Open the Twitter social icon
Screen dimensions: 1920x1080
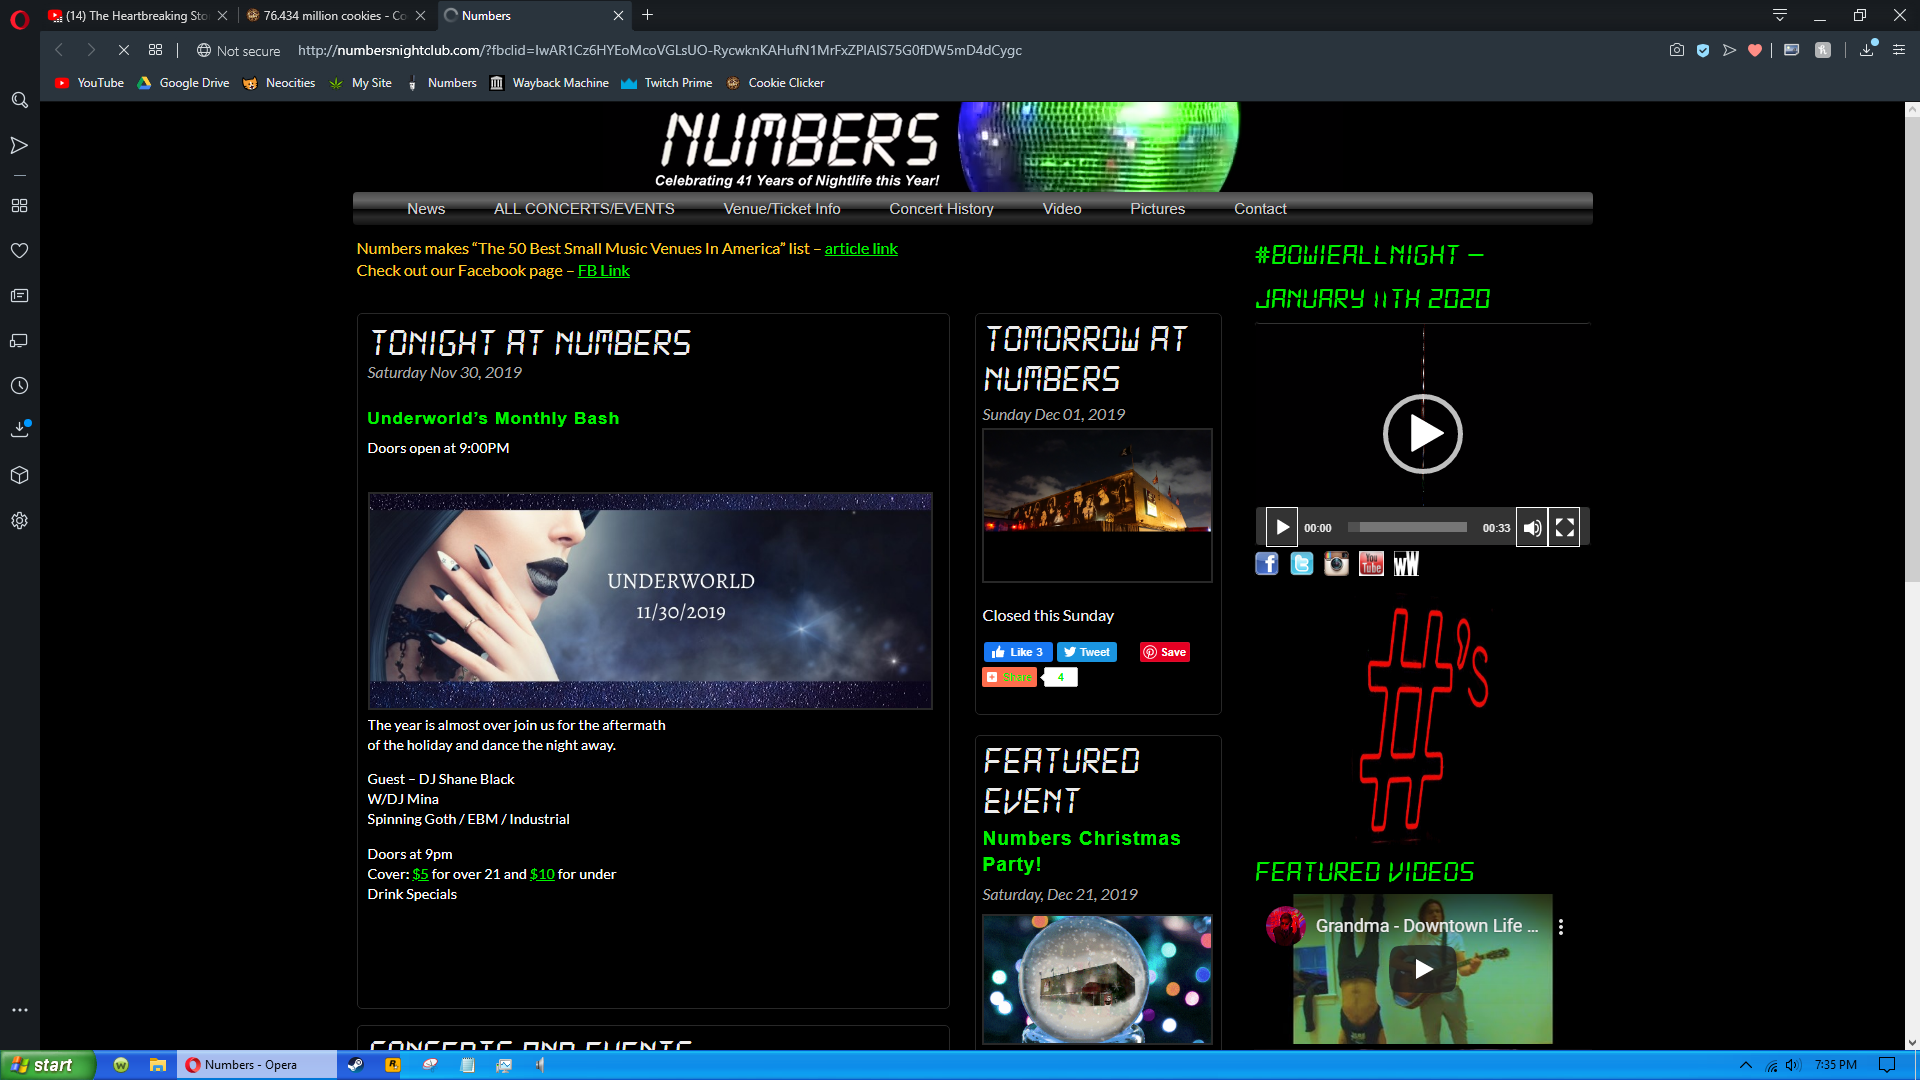1301,564
